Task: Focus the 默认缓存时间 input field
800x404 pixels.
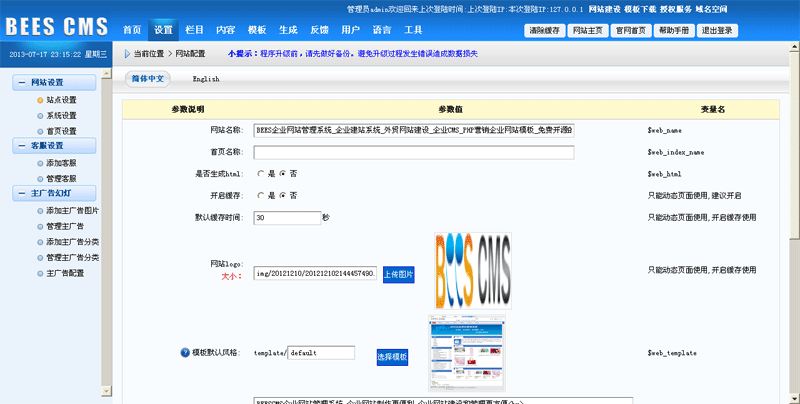Action: tap(287, 217)
